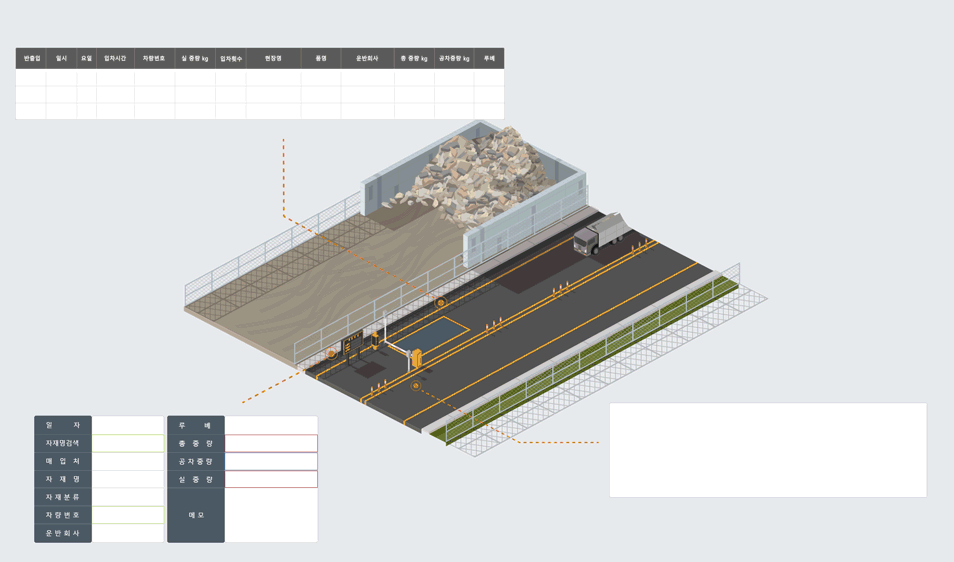The width and height of the screenshot is (954, 562).
Task: Click the 차량번호 column header
Action: (x=154, y=59)
